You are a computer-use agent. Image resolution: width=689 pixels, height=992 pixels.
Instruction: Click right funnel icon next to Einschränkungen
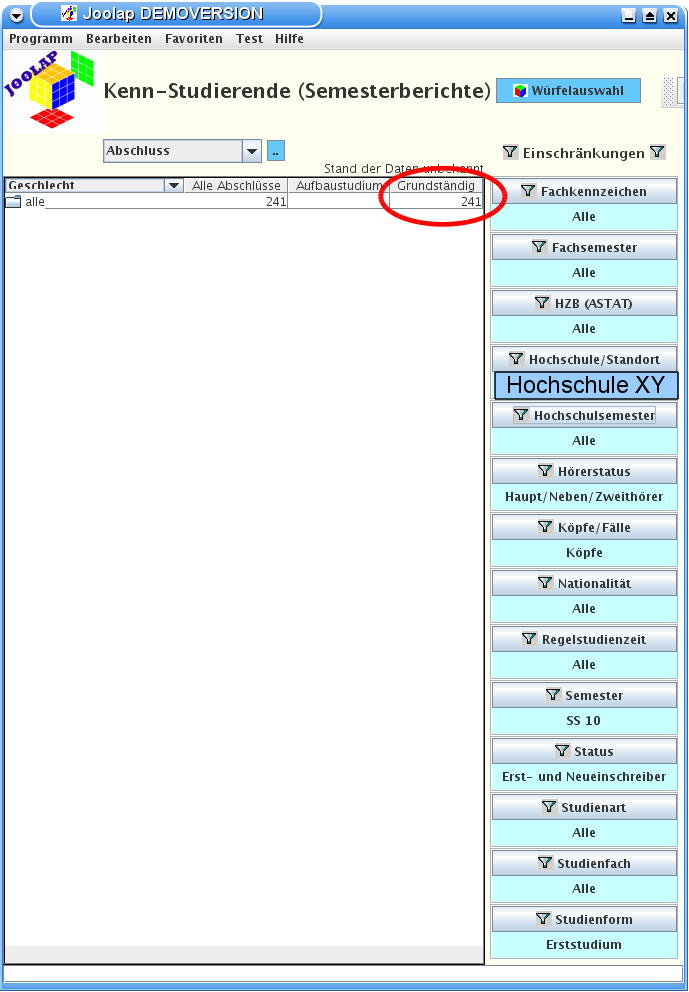(657, 153)
